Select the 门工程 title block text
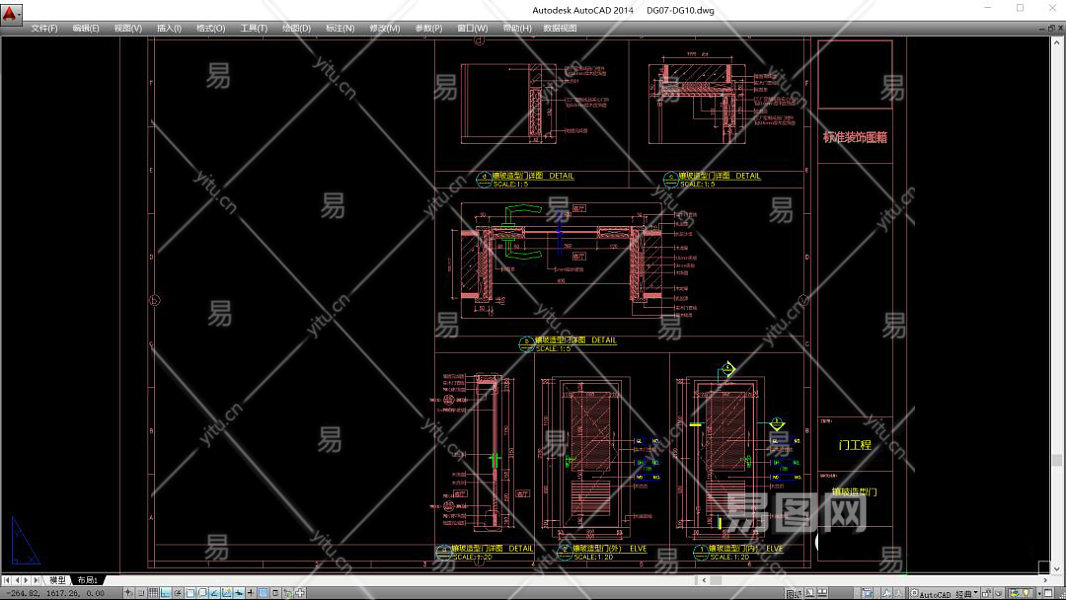 [855, 445]
